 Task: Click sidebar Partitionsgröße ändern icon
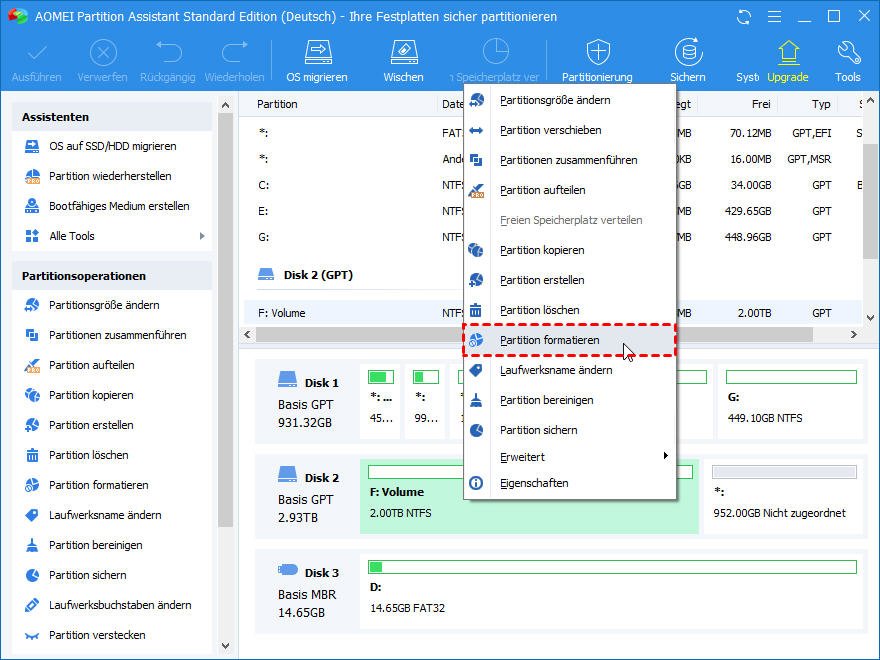pyautogui.click(x=32, y=305)
